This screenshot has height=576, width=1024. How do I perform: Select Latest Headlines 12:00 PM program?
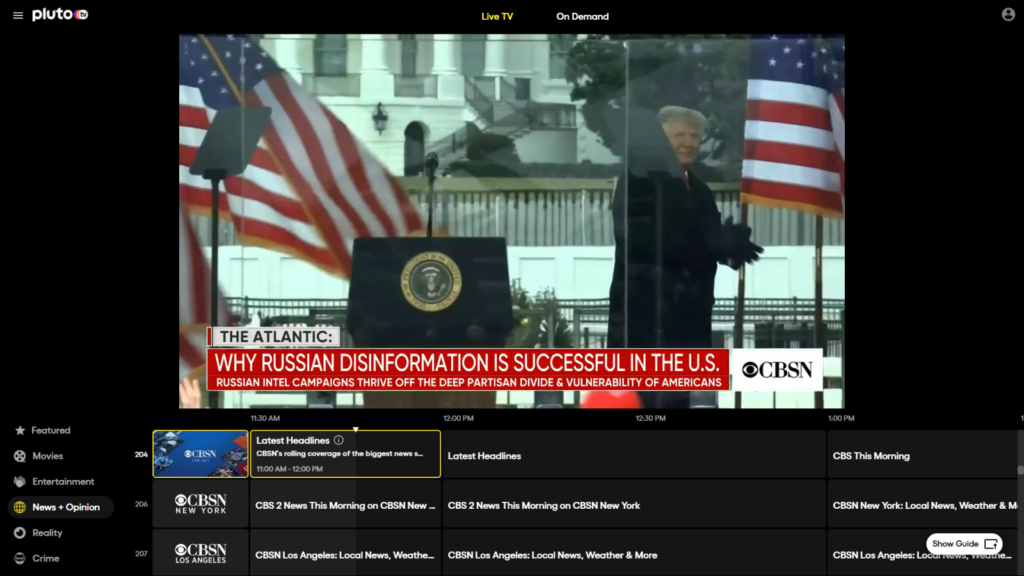(x=634, y=454)
